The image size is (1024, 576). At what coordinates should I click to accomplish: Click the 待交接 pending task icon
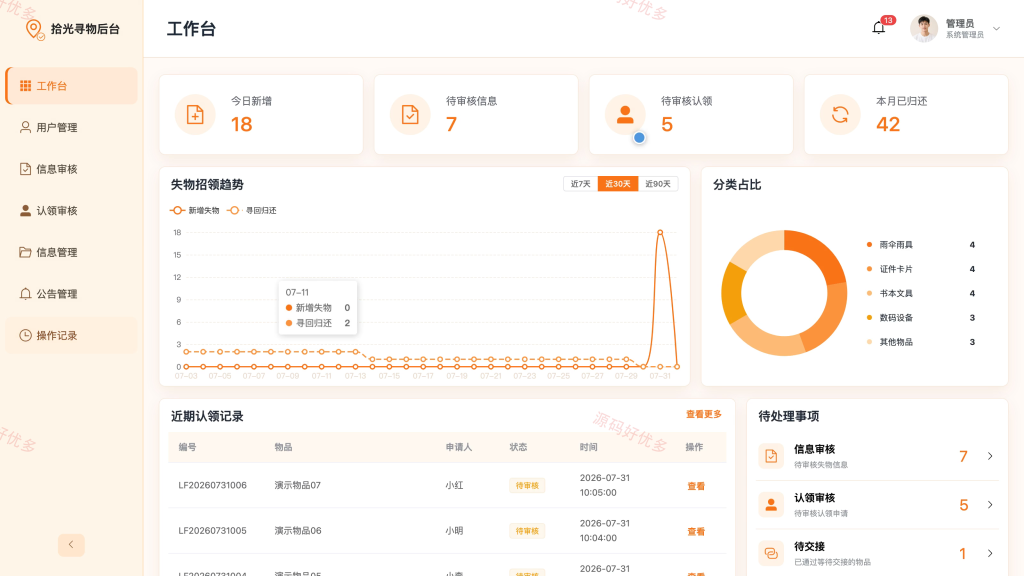coord(771,553)
